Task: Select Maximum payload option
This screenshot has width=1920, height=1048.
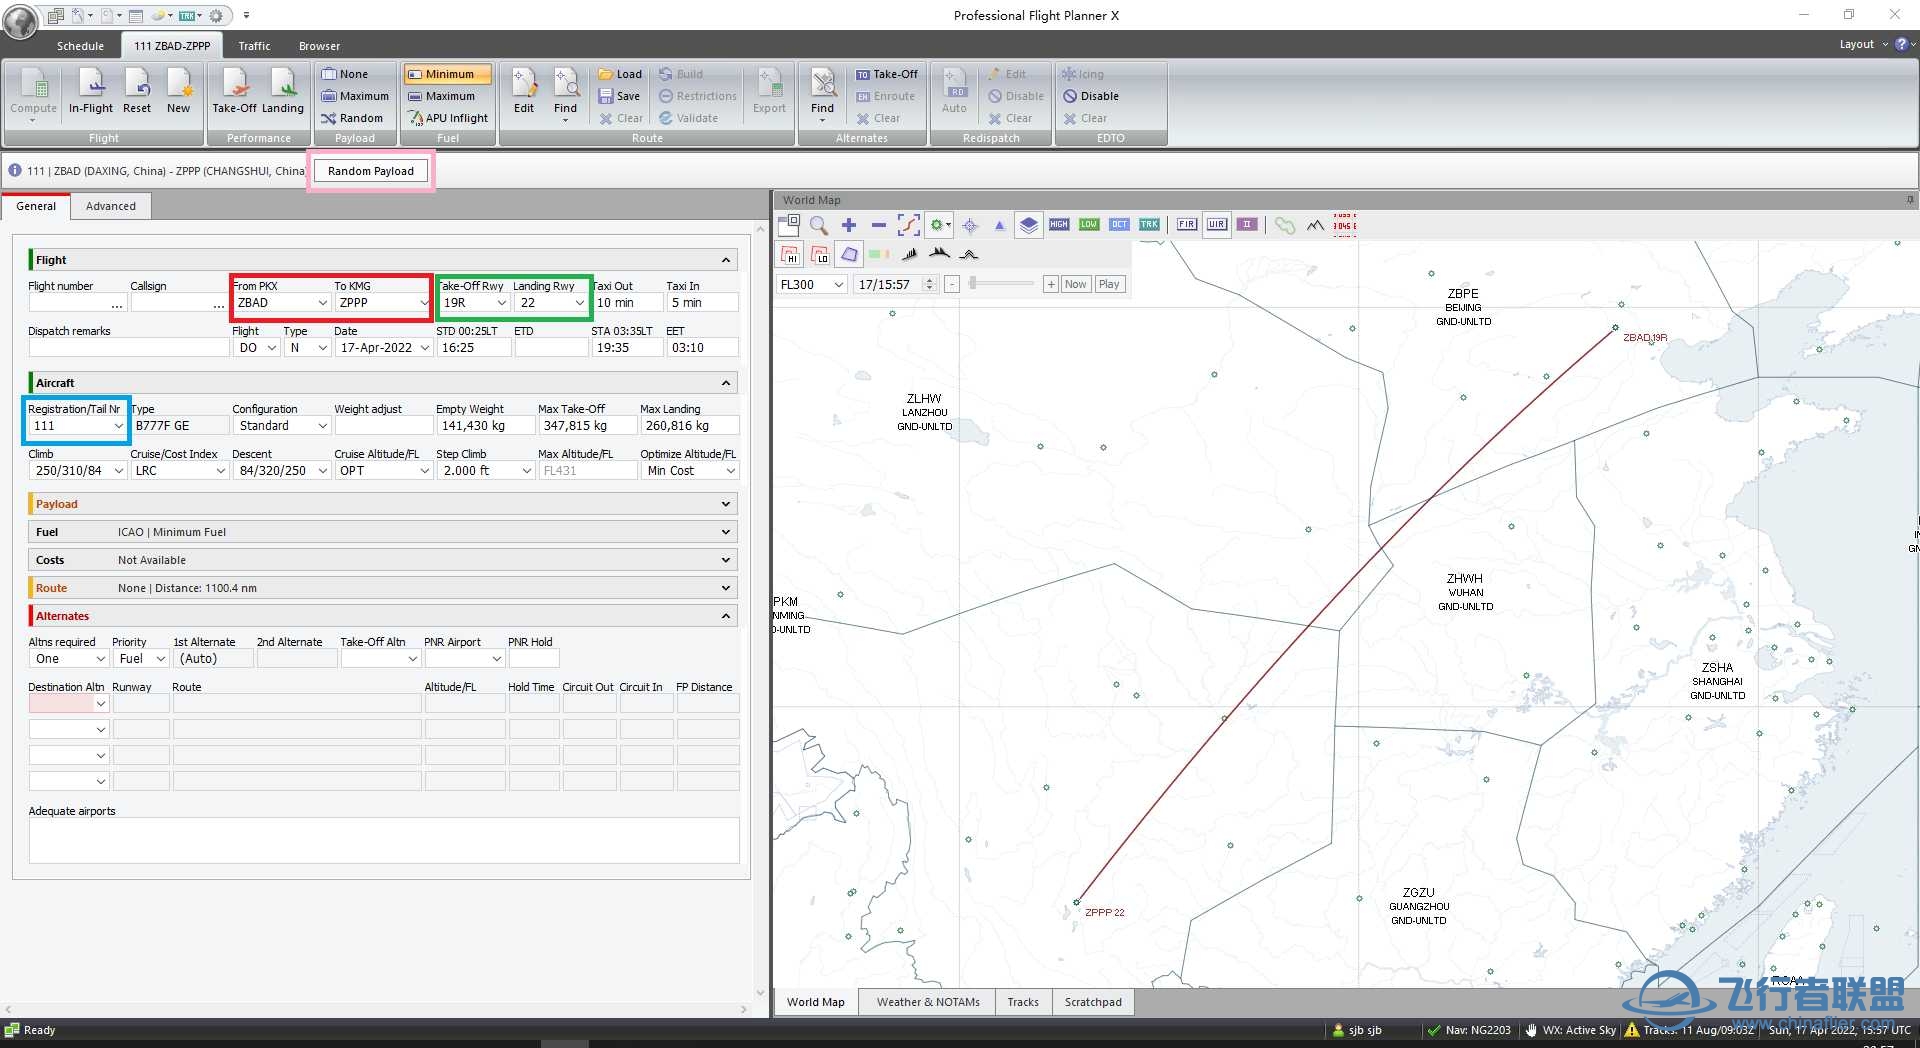Action: point(355,96)
